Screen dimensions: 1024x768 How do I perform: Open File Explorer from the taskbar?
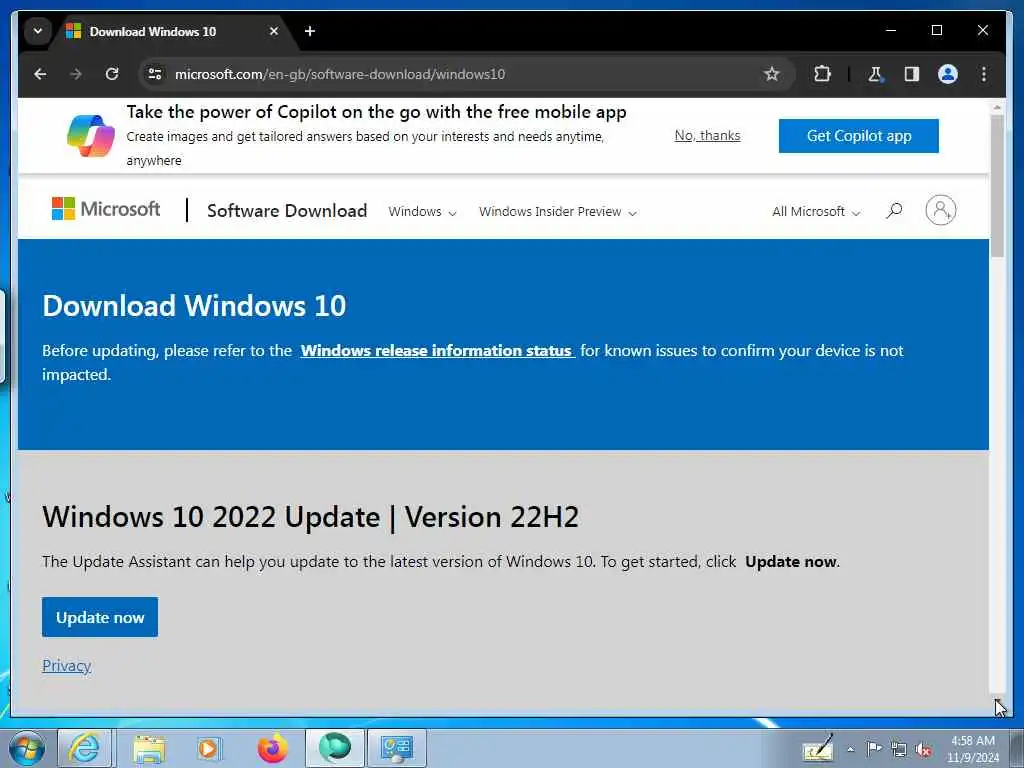click(x=149, y=748)
